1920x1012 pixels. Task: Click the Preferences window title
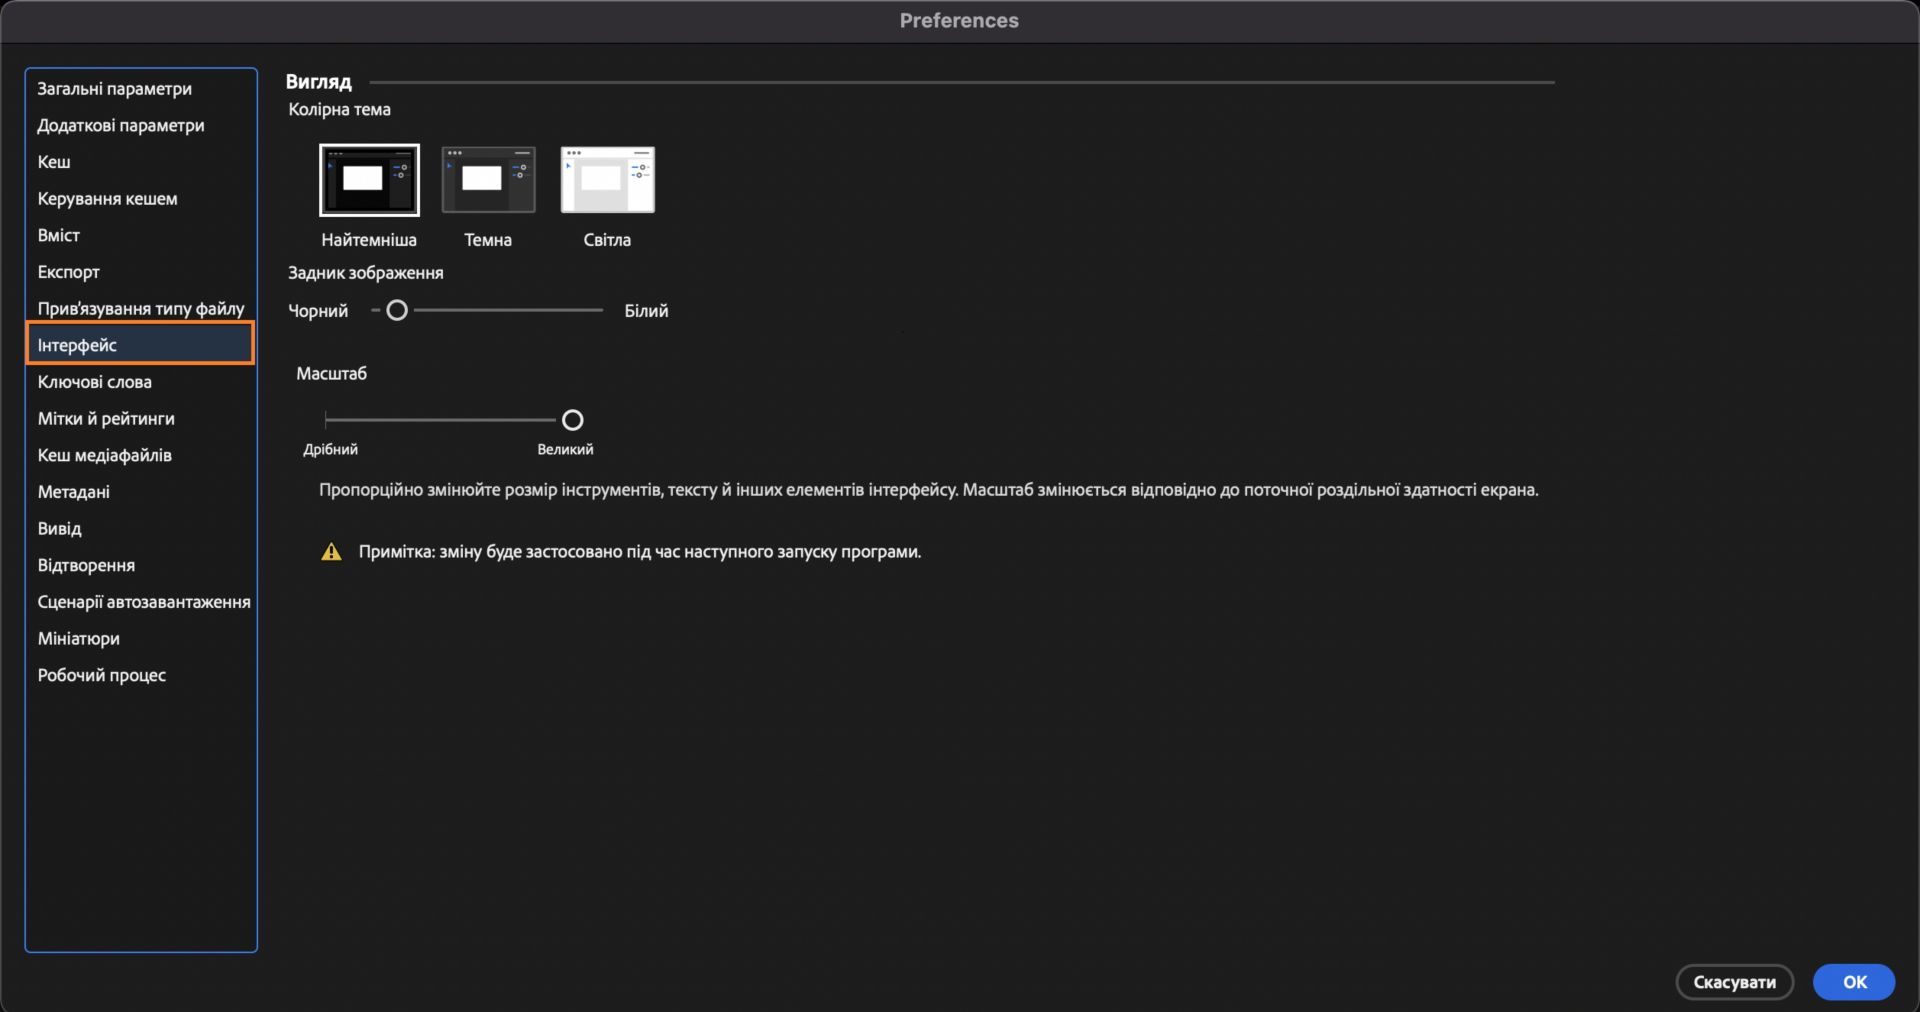(959, 21)
